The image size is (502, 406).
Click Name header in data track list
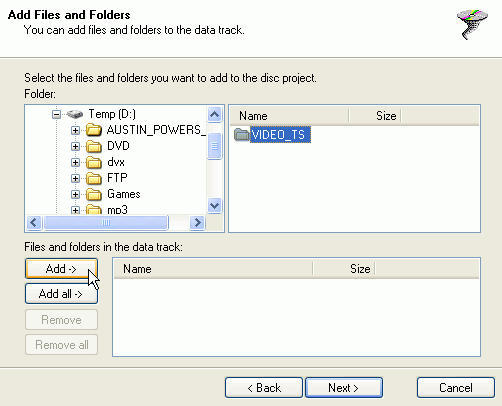pos(213,269)
